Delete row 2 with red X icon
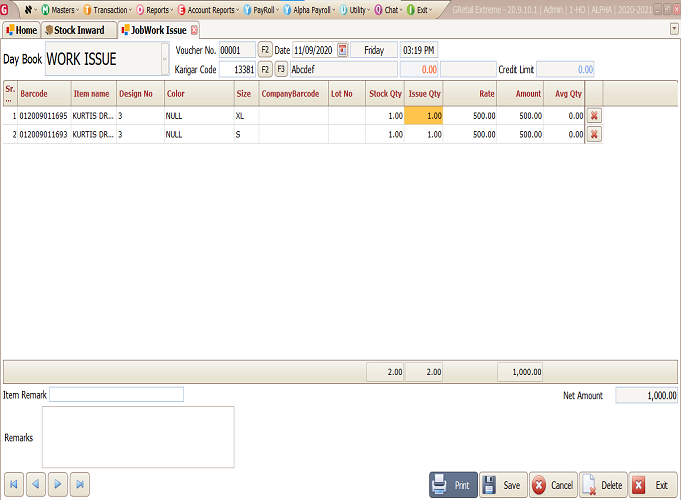681x500 pixels. (594, 134)
